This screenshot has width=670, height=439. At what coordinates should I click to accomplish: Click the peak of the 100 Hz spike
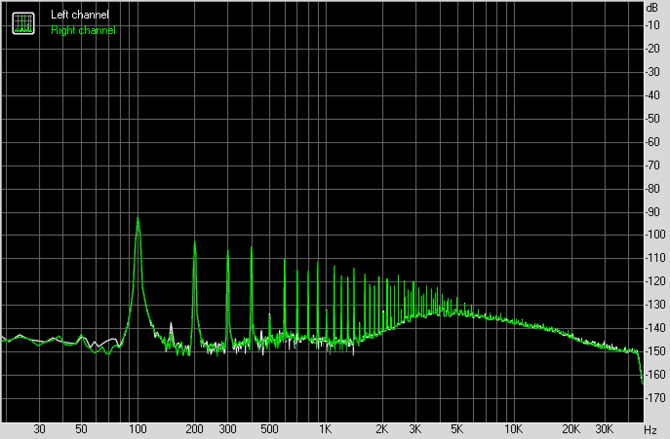point(138,218)
